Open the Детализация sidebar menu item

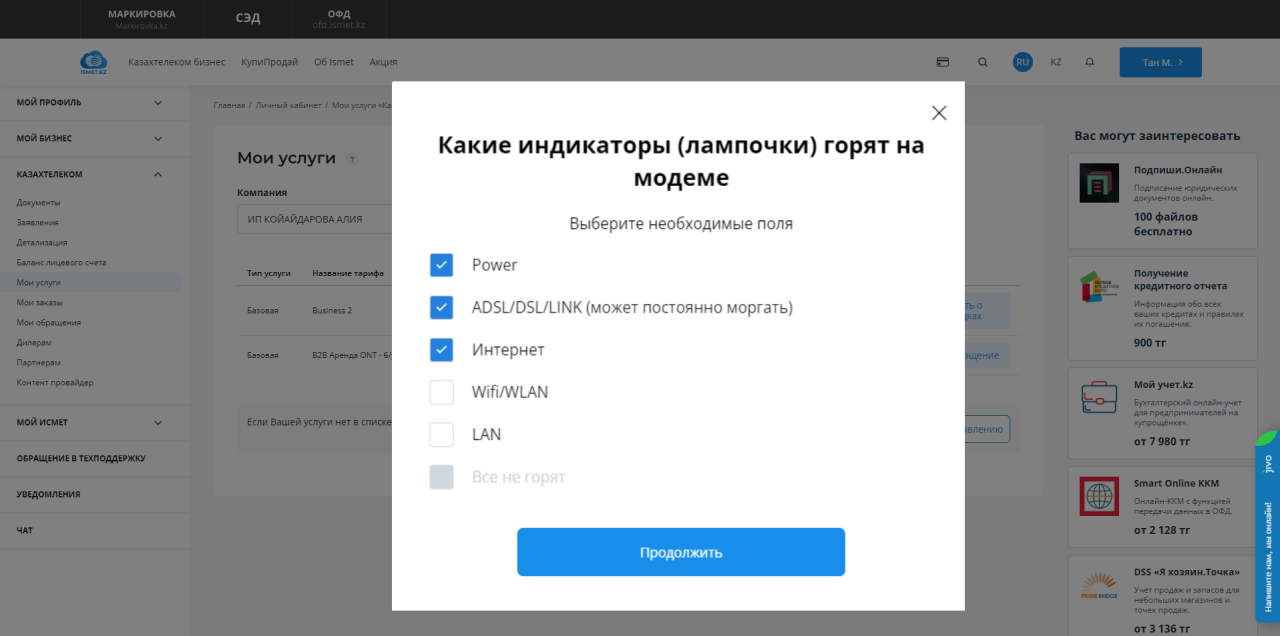[x=42, y=242]
